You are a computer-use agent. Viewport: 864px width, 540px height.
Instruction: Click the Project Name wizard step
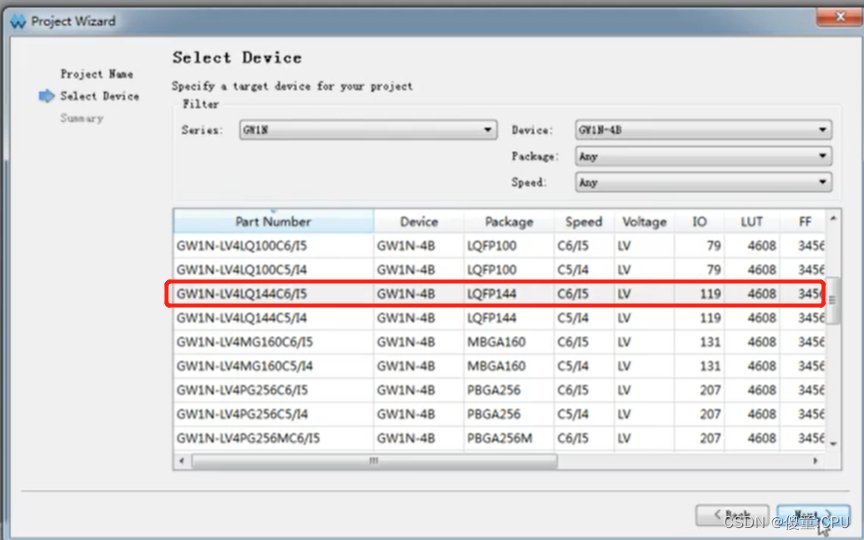(96, 74)
